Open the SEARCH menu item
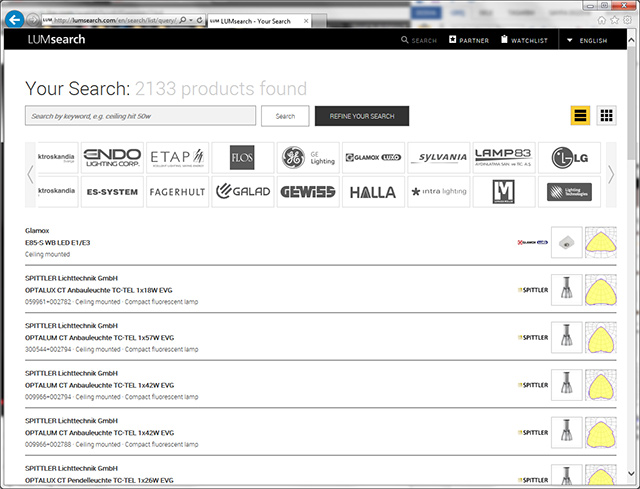640x489 pixels. pos(419,40)
